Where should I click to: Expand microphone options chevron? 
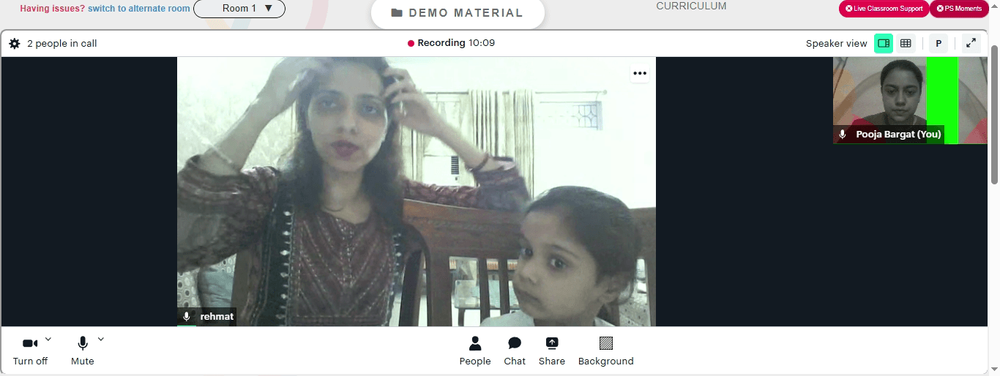[x=100, y=339]
